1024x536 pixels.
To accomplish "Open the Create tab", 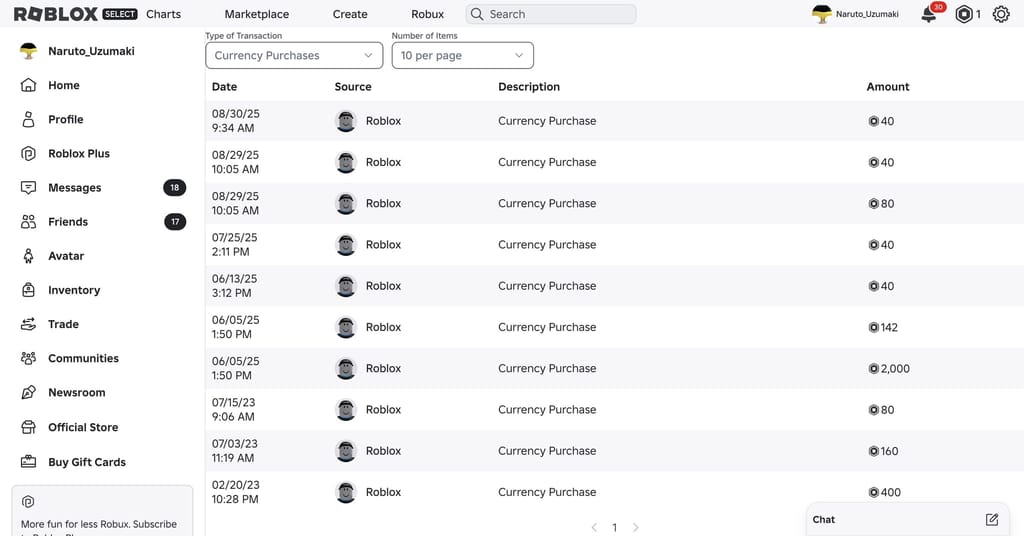I will 350,14.
